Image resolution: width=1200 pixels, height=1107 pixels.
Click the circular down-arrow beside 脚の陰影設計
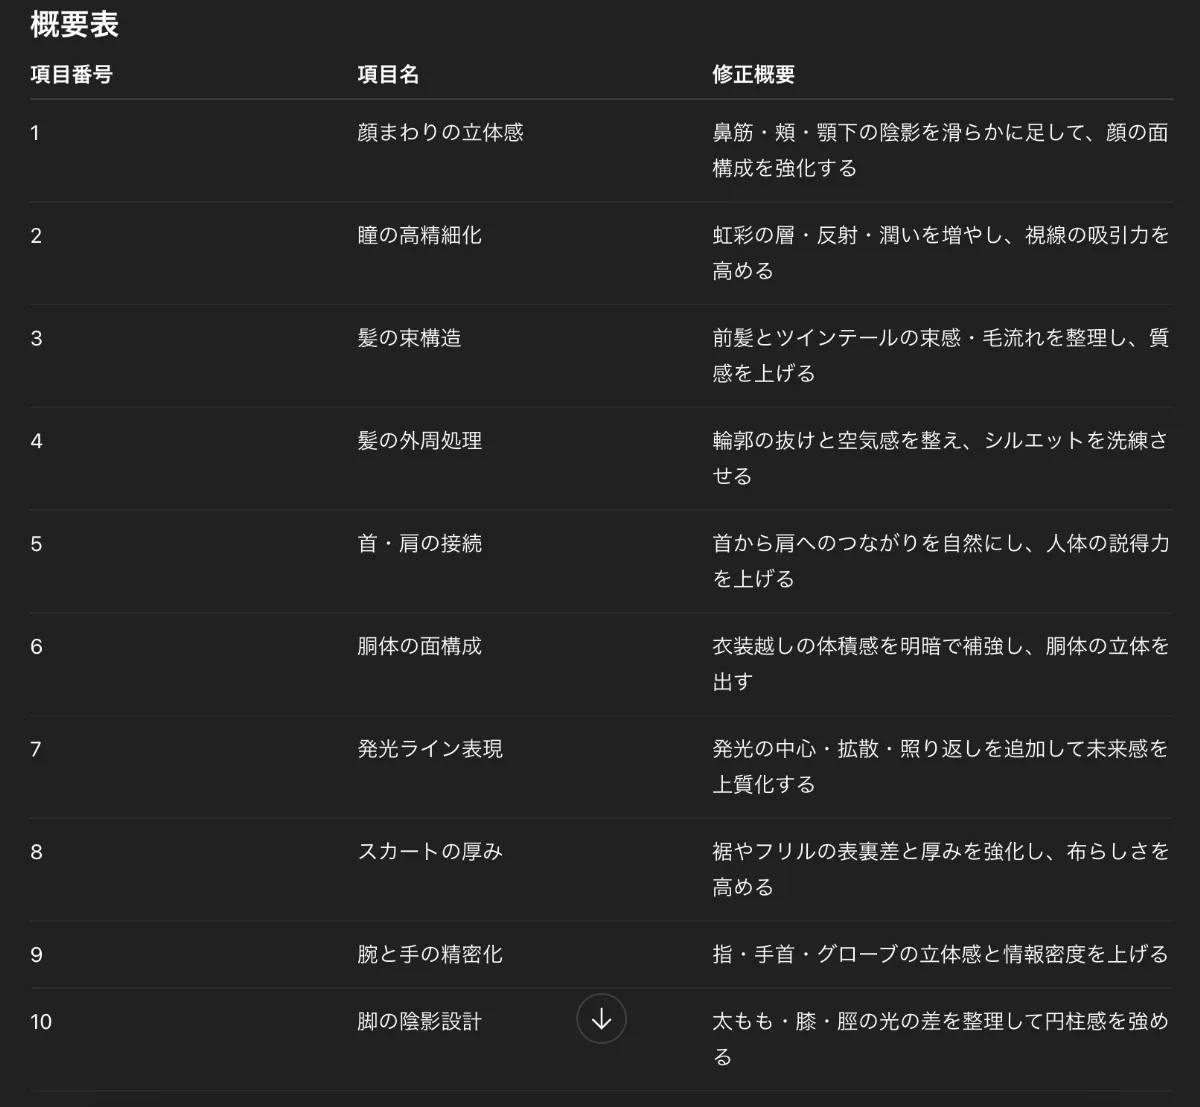[601, 1018]
